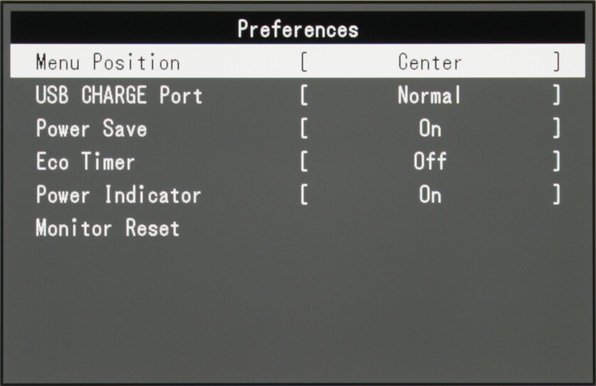This screenshot has height=386, width=596.
Task: Click the opening bracket beside USB CHARGE Port
Action: (x=304, y=95)
